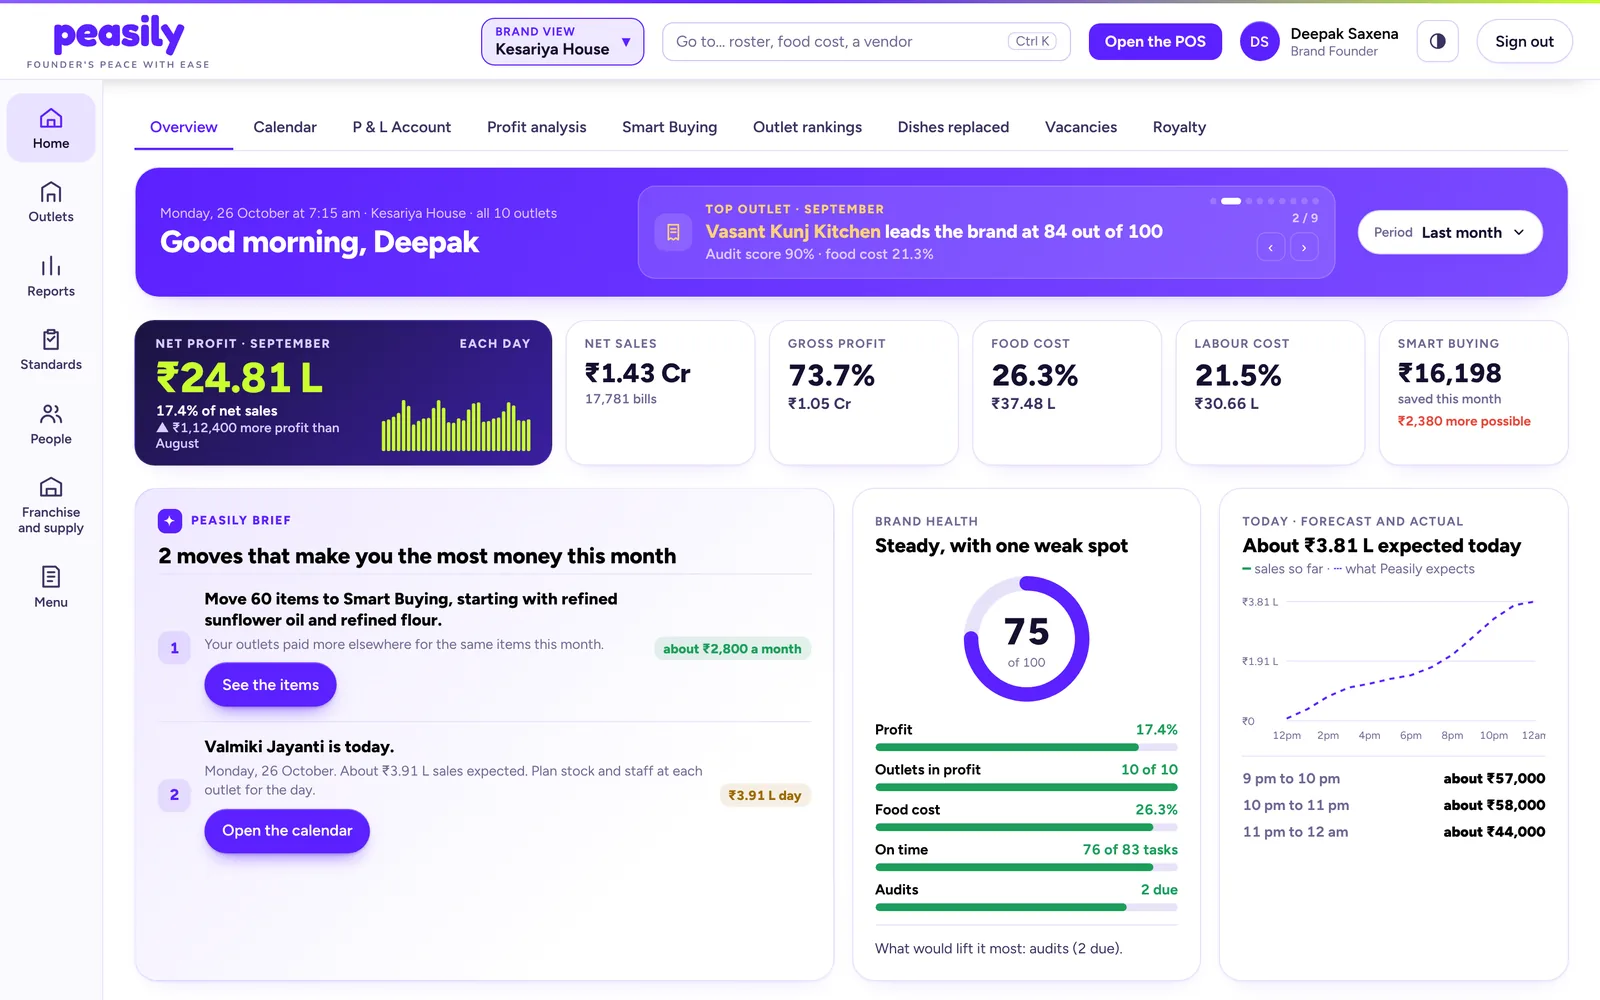Viewport: 1600px width, 1000px height.
Task: Toggle the dark mode contrast button
Action: [1437, 42]
